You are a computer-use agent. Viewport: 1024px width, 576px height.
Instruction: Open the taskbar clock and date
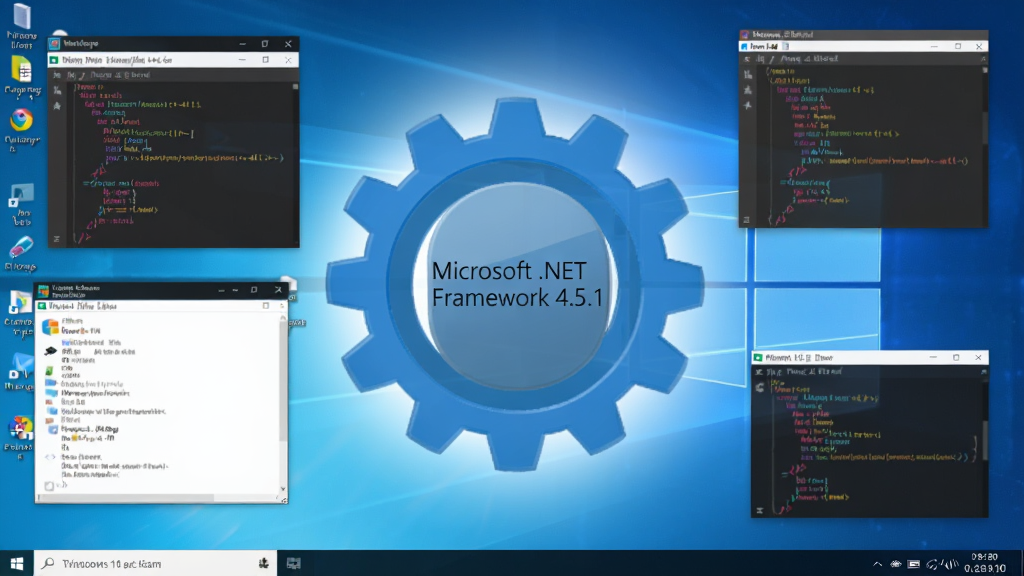point(984,563)
